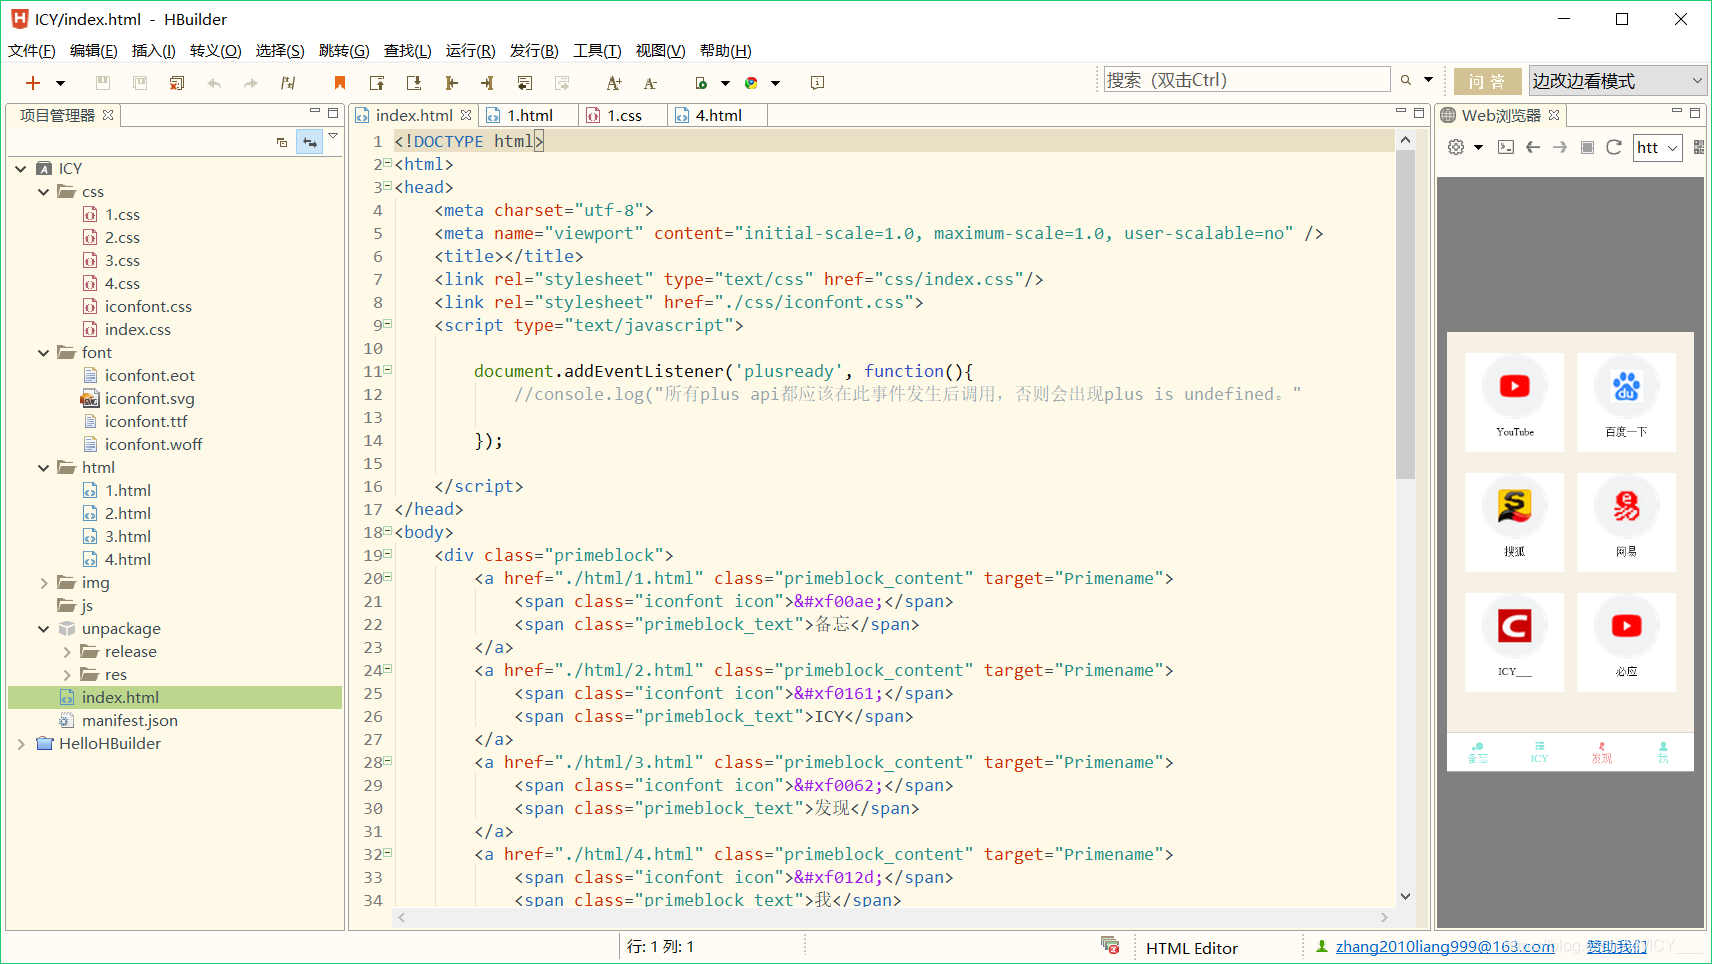Click the red plus New file icon
The image size is (1712, 964).
point(33,83)
